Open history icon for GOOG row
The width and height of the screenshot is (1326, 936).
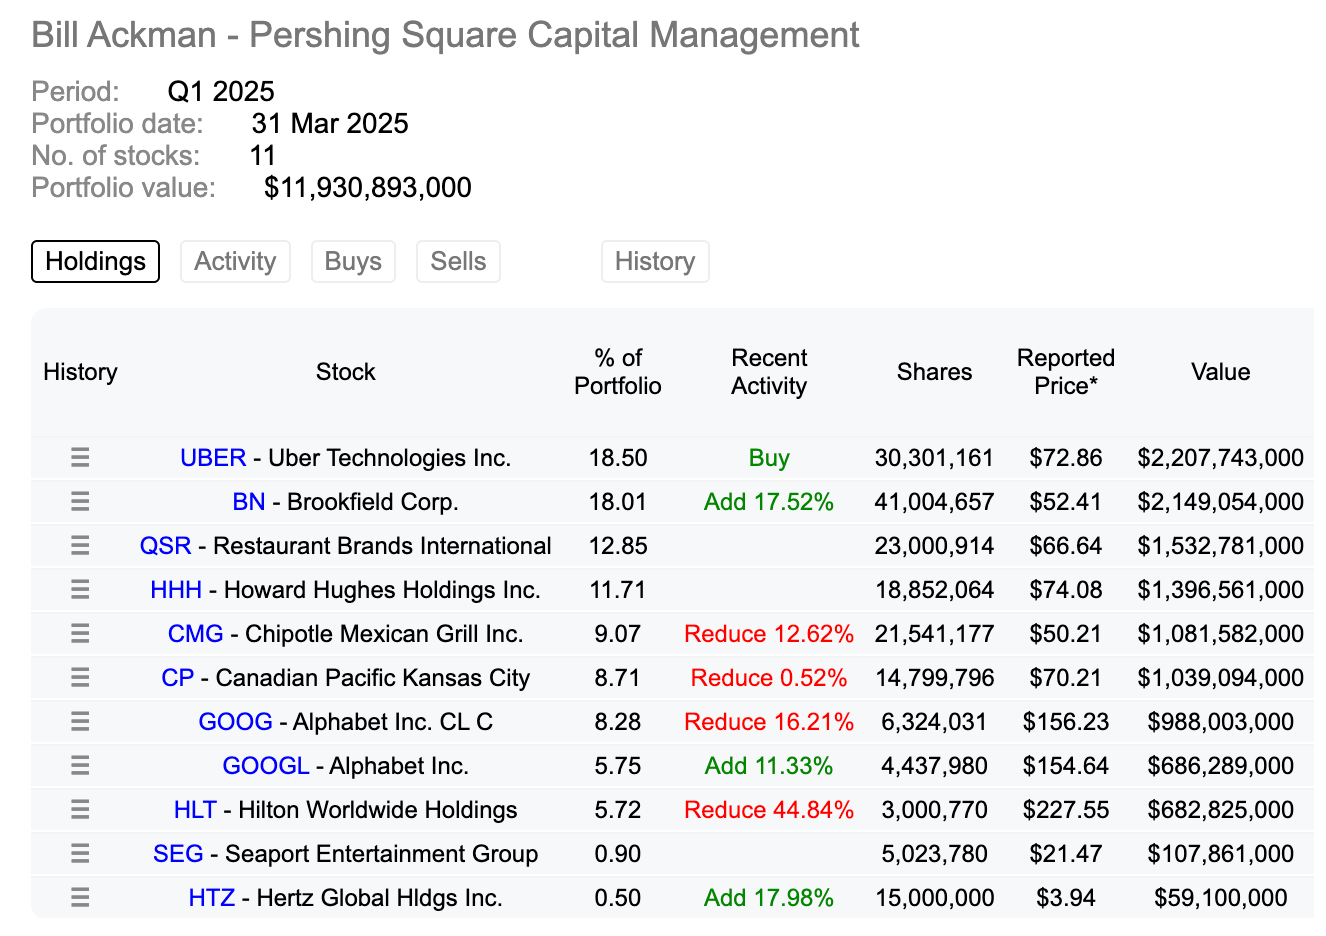point(80,722)
